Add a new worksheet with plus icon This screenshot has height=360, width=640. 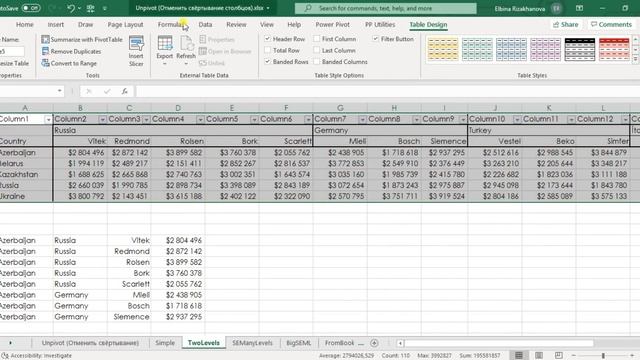(x=374, y=343)
